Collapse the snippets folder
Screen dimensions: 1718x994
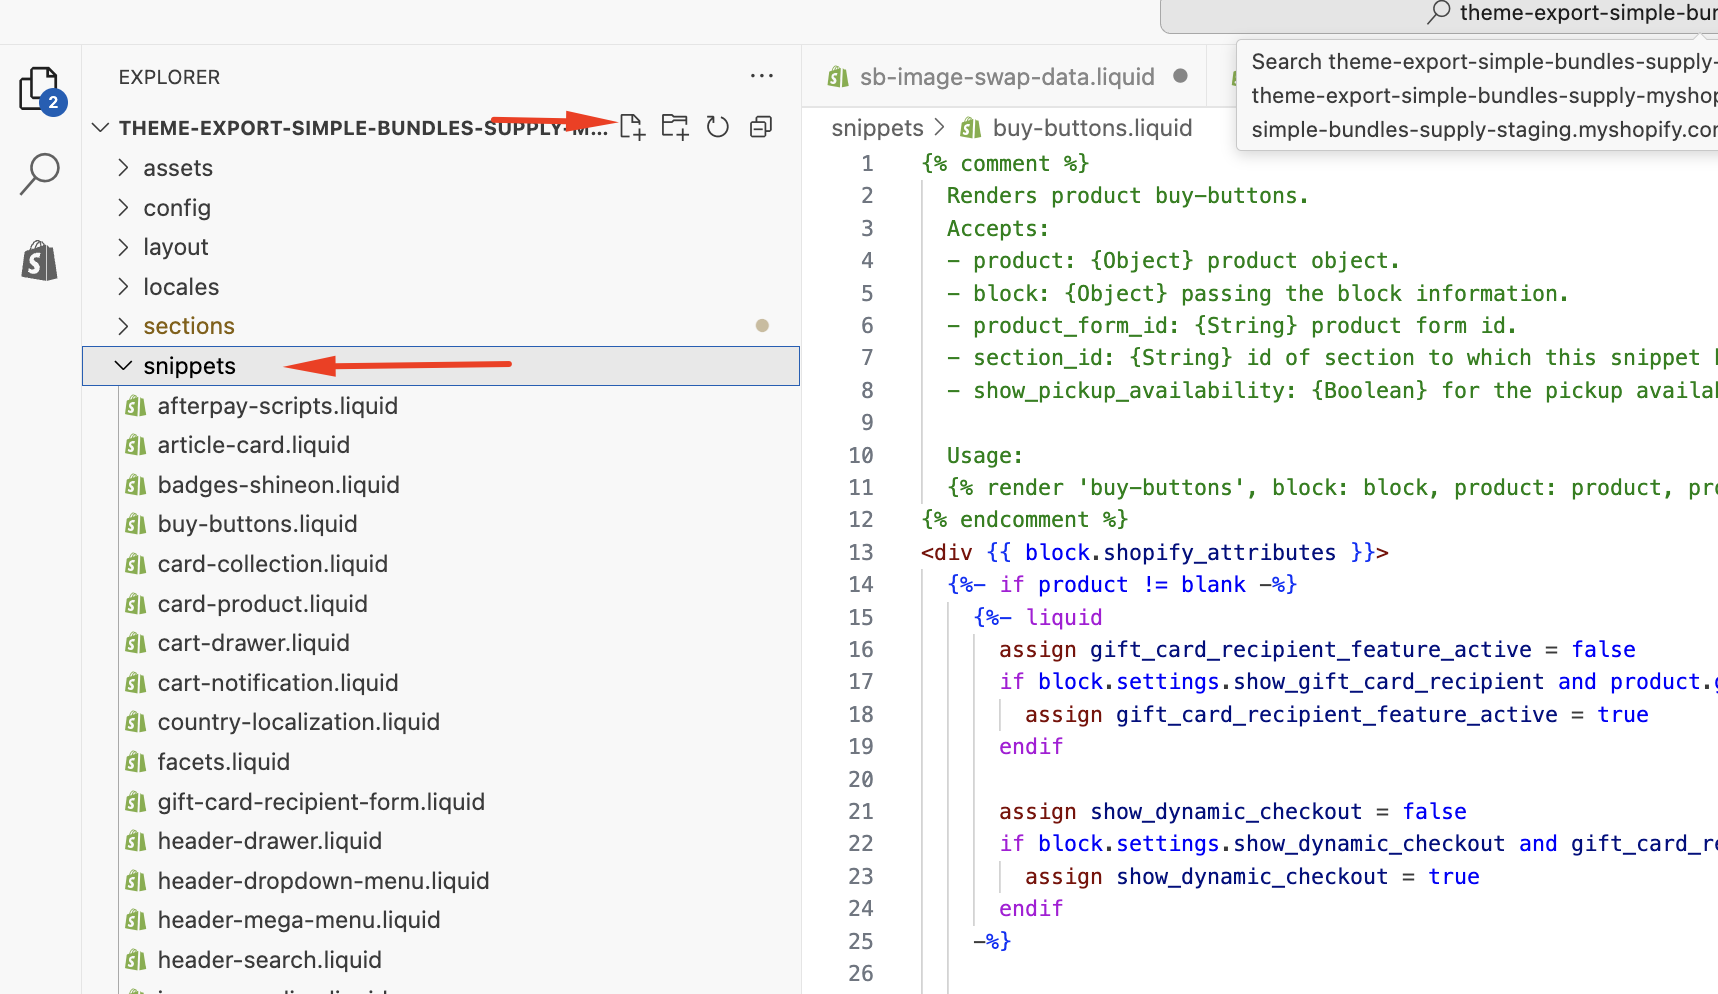[x=441, y=366]
